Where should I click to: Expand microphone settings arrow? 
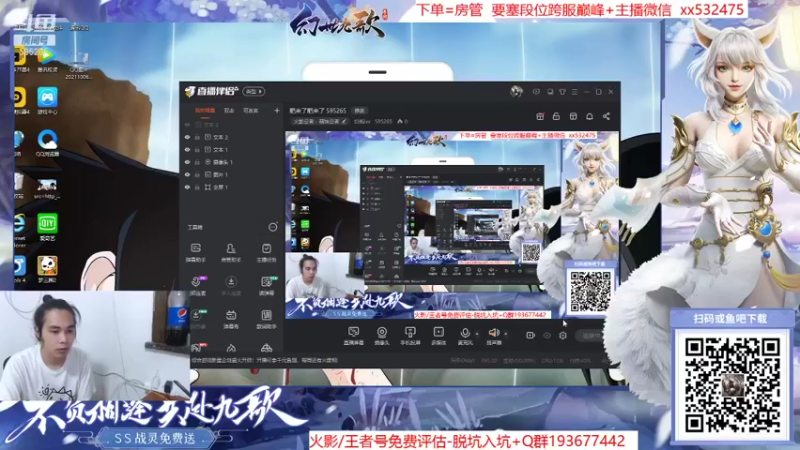pyautogui.click(x=477, y=334)
